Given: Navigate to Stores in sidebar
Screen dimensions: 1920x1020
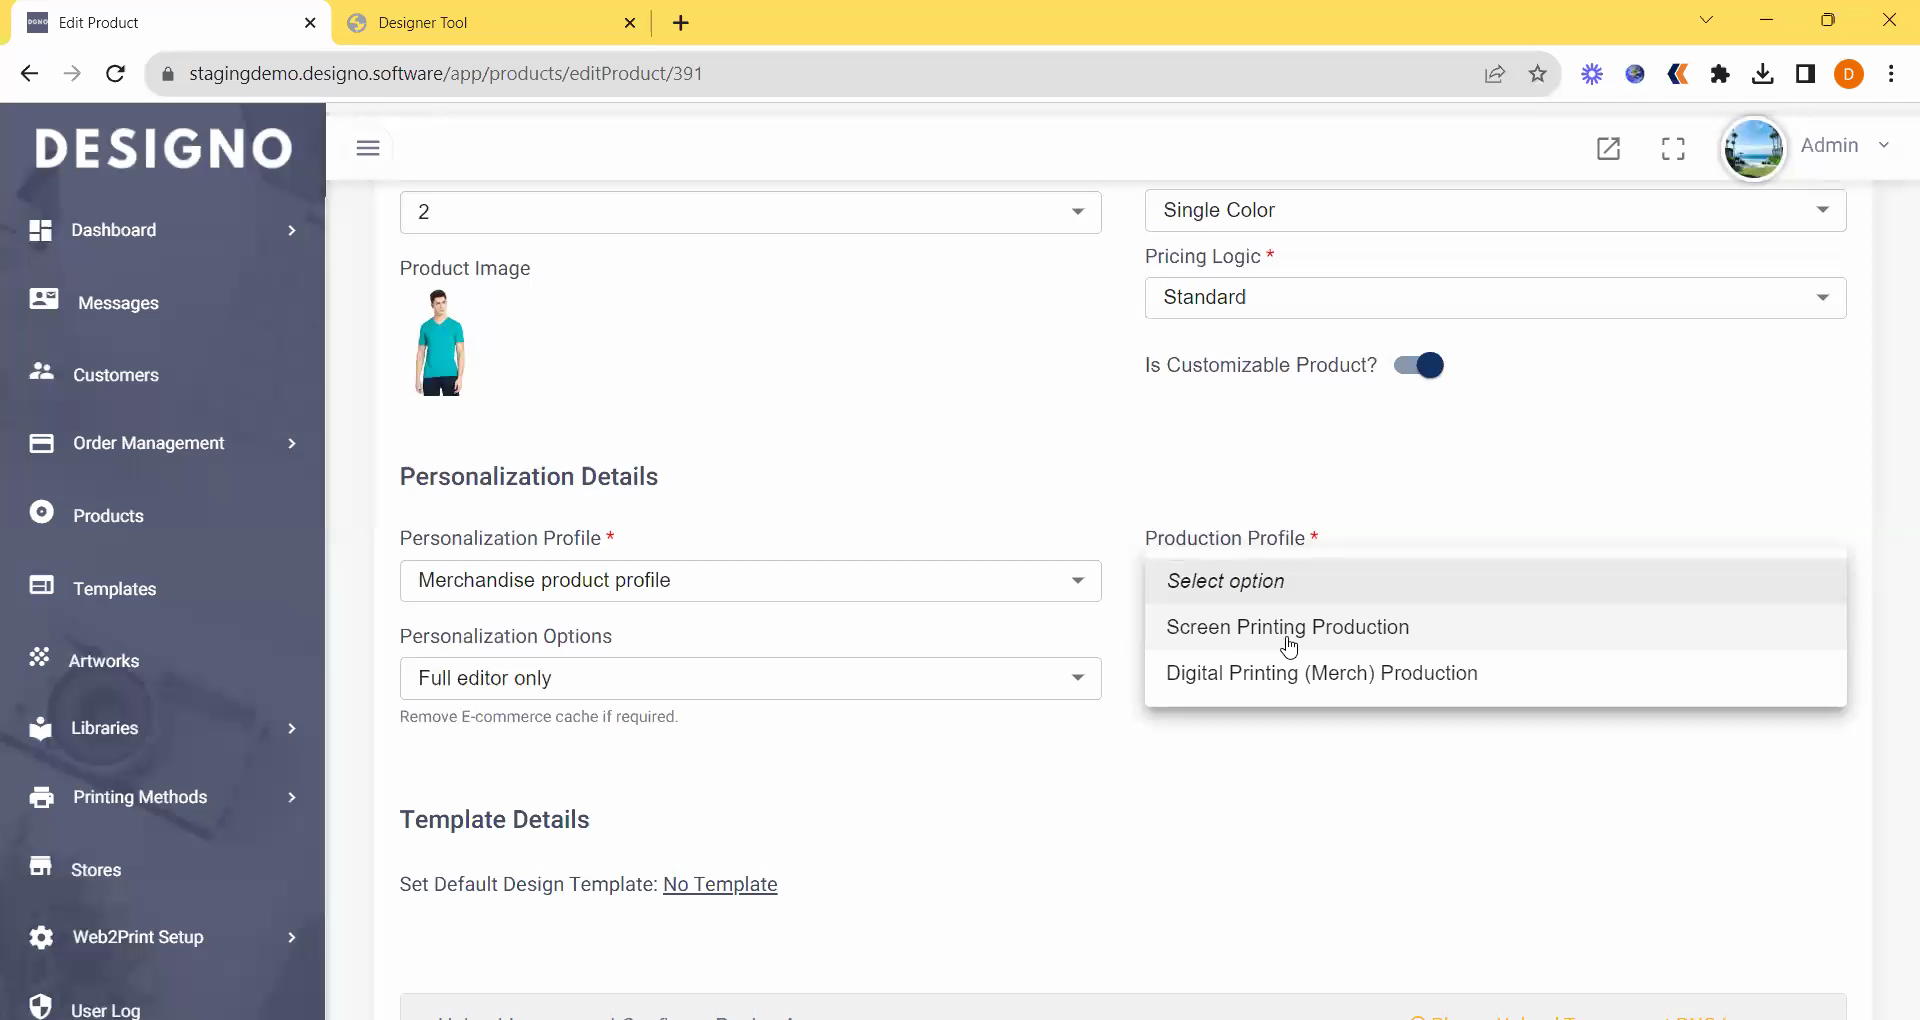Looking at the screenshot, I should click(x=95, y=870).
